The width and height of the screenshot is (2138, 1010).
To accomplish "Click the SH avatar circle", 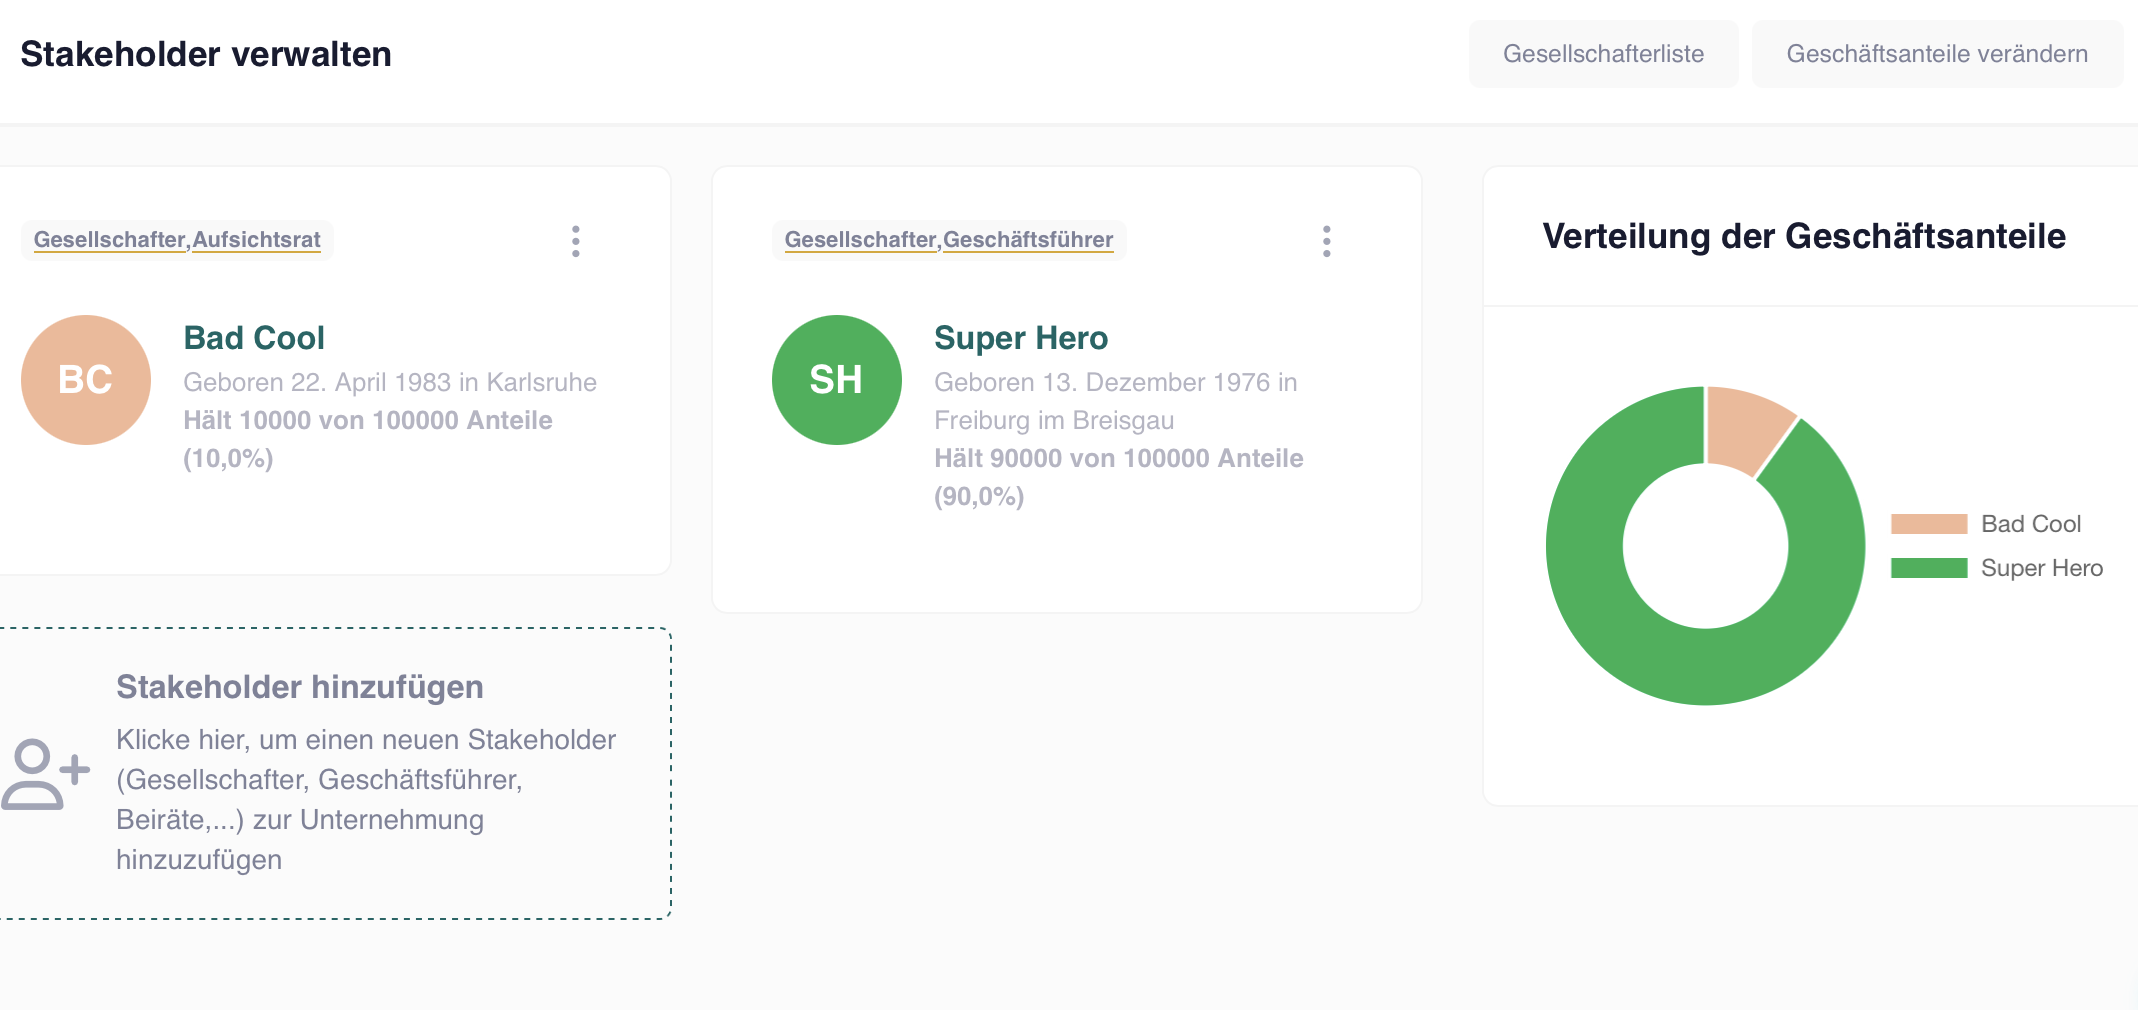I will (x=836, y=380).
